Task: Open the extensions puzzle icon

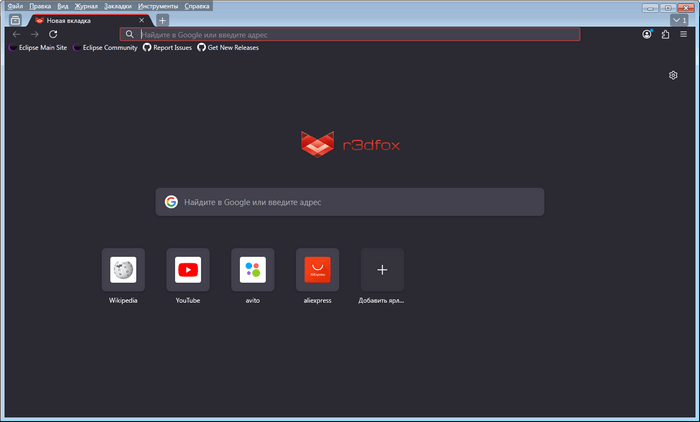Action: click(x=665, y=34)
